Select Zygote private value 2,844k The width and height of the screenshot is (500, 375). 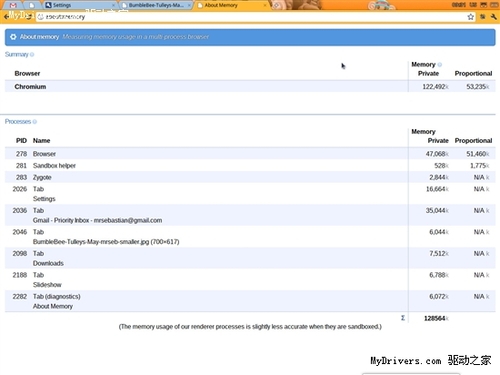(x=439, y=177)
